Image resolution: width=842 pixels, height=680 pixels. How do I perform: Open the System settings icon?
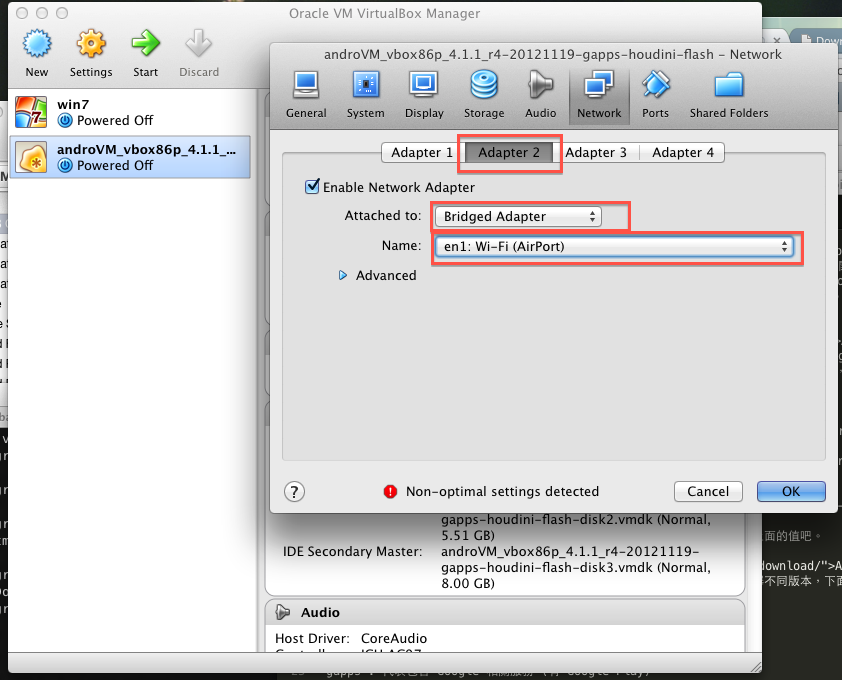tap(365, 94)
